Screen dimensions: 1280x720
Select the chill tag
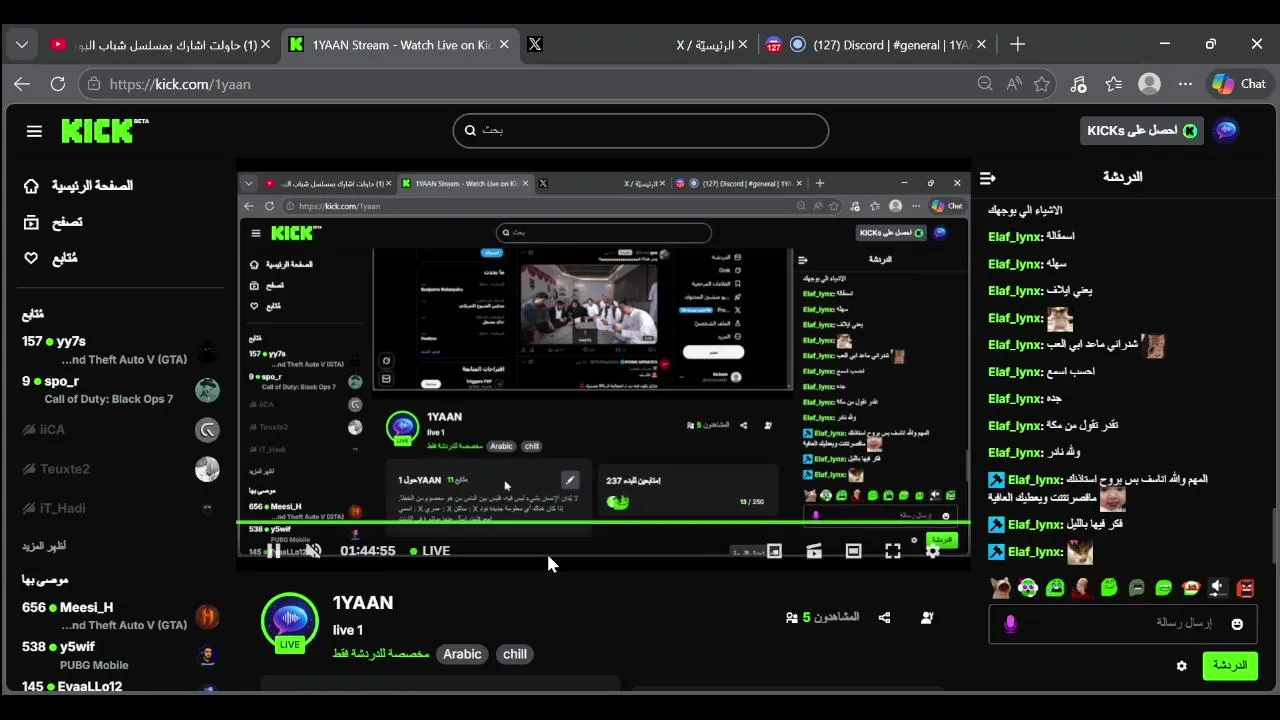pos(515,654)
